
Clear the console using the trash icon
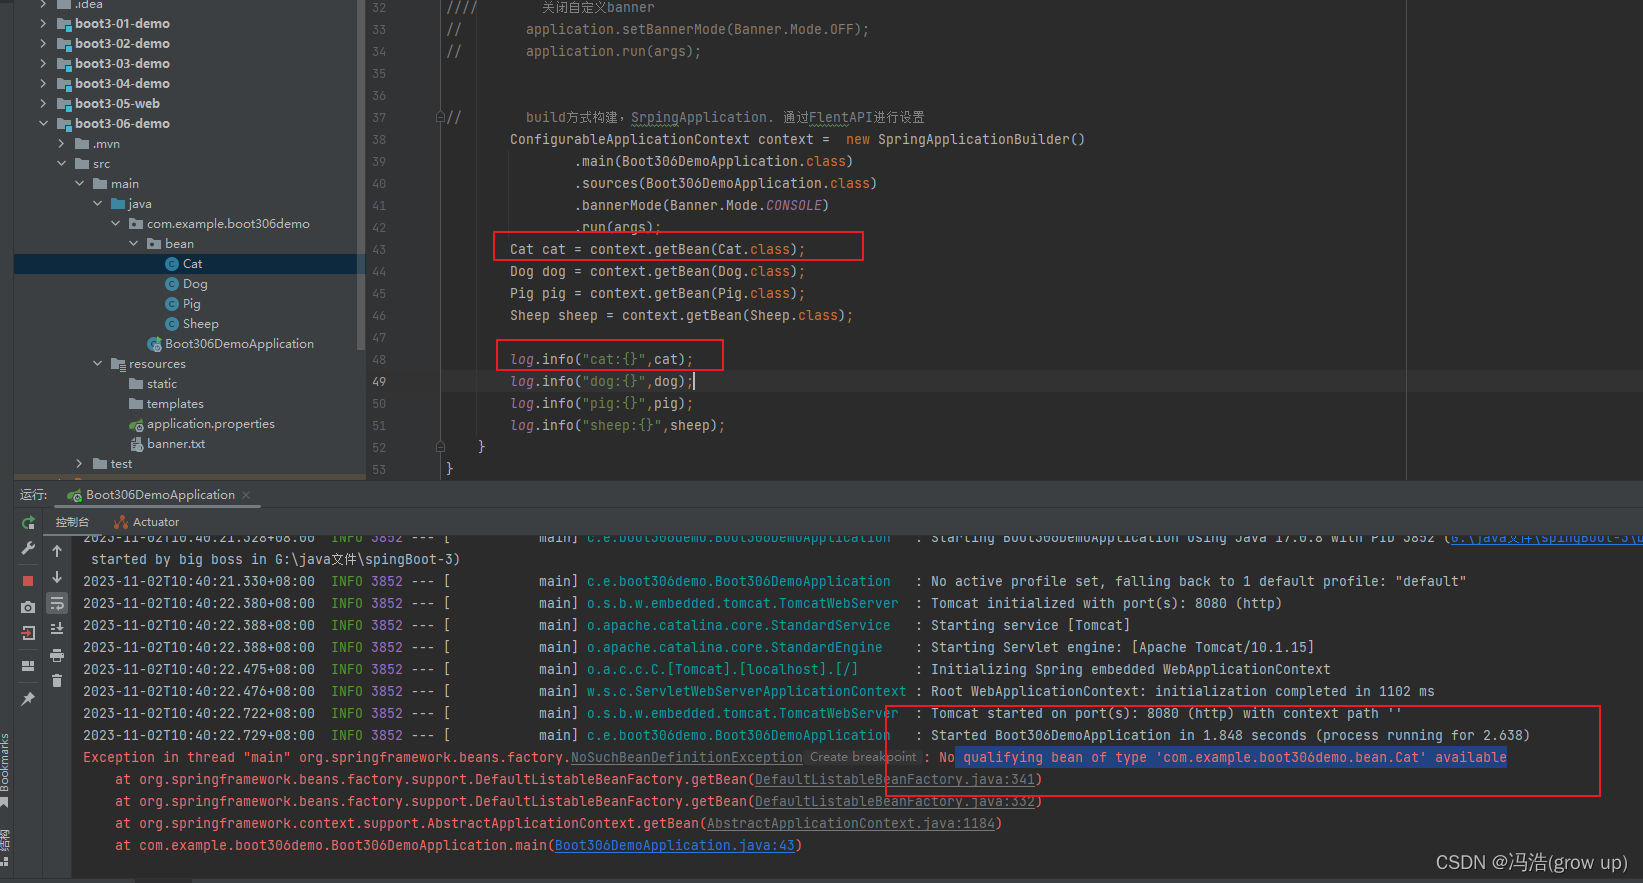[x=57, y=681]
